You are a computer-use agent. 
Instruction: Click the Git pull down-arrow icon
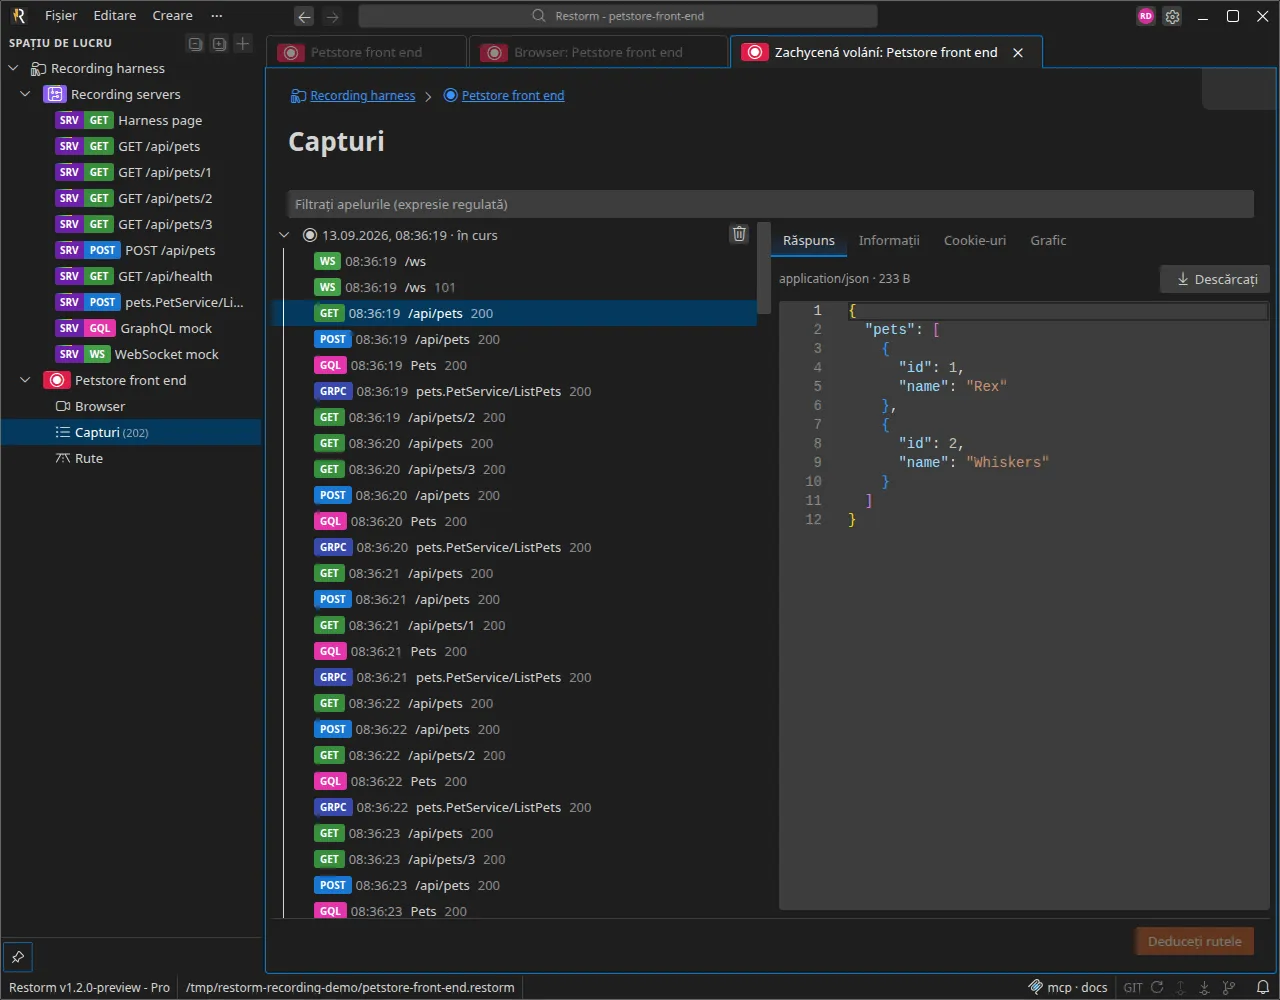1205,987
